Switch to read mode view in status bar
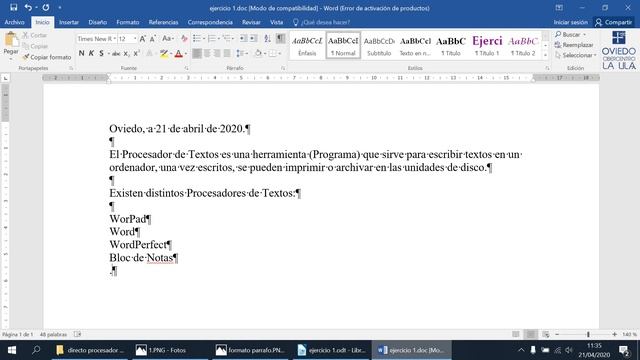The image size is (640, 360). [516, 334]
